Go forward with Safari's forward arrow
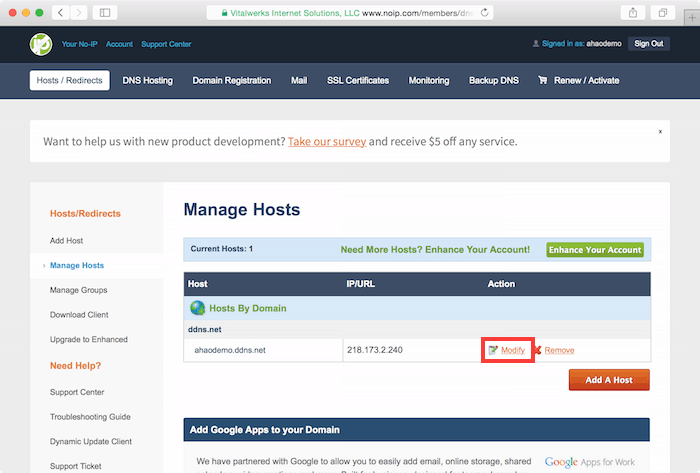The height and width of the screenshot is (473, 700). click(79, 12)
